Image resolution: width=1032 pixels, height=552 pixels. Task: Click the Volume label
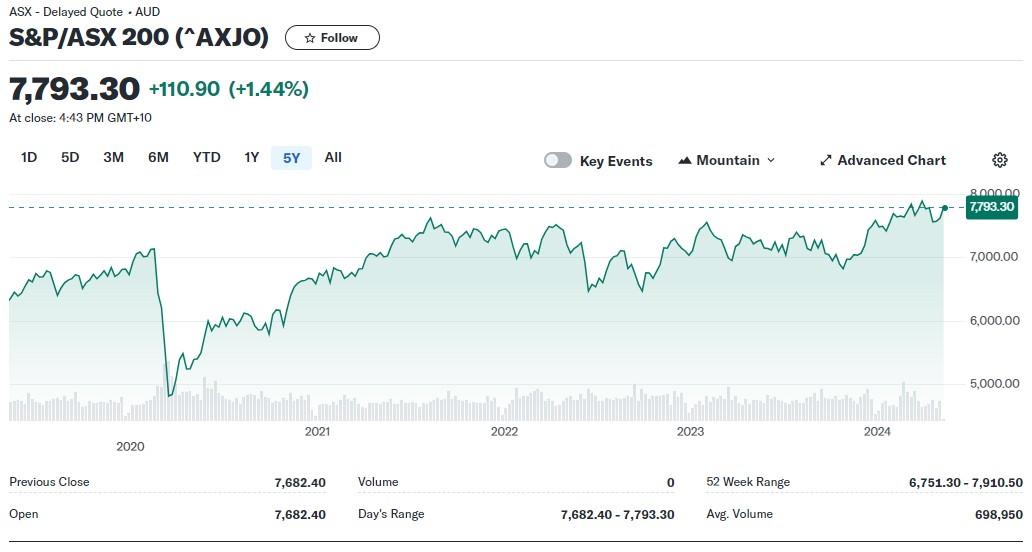(378, 482)
